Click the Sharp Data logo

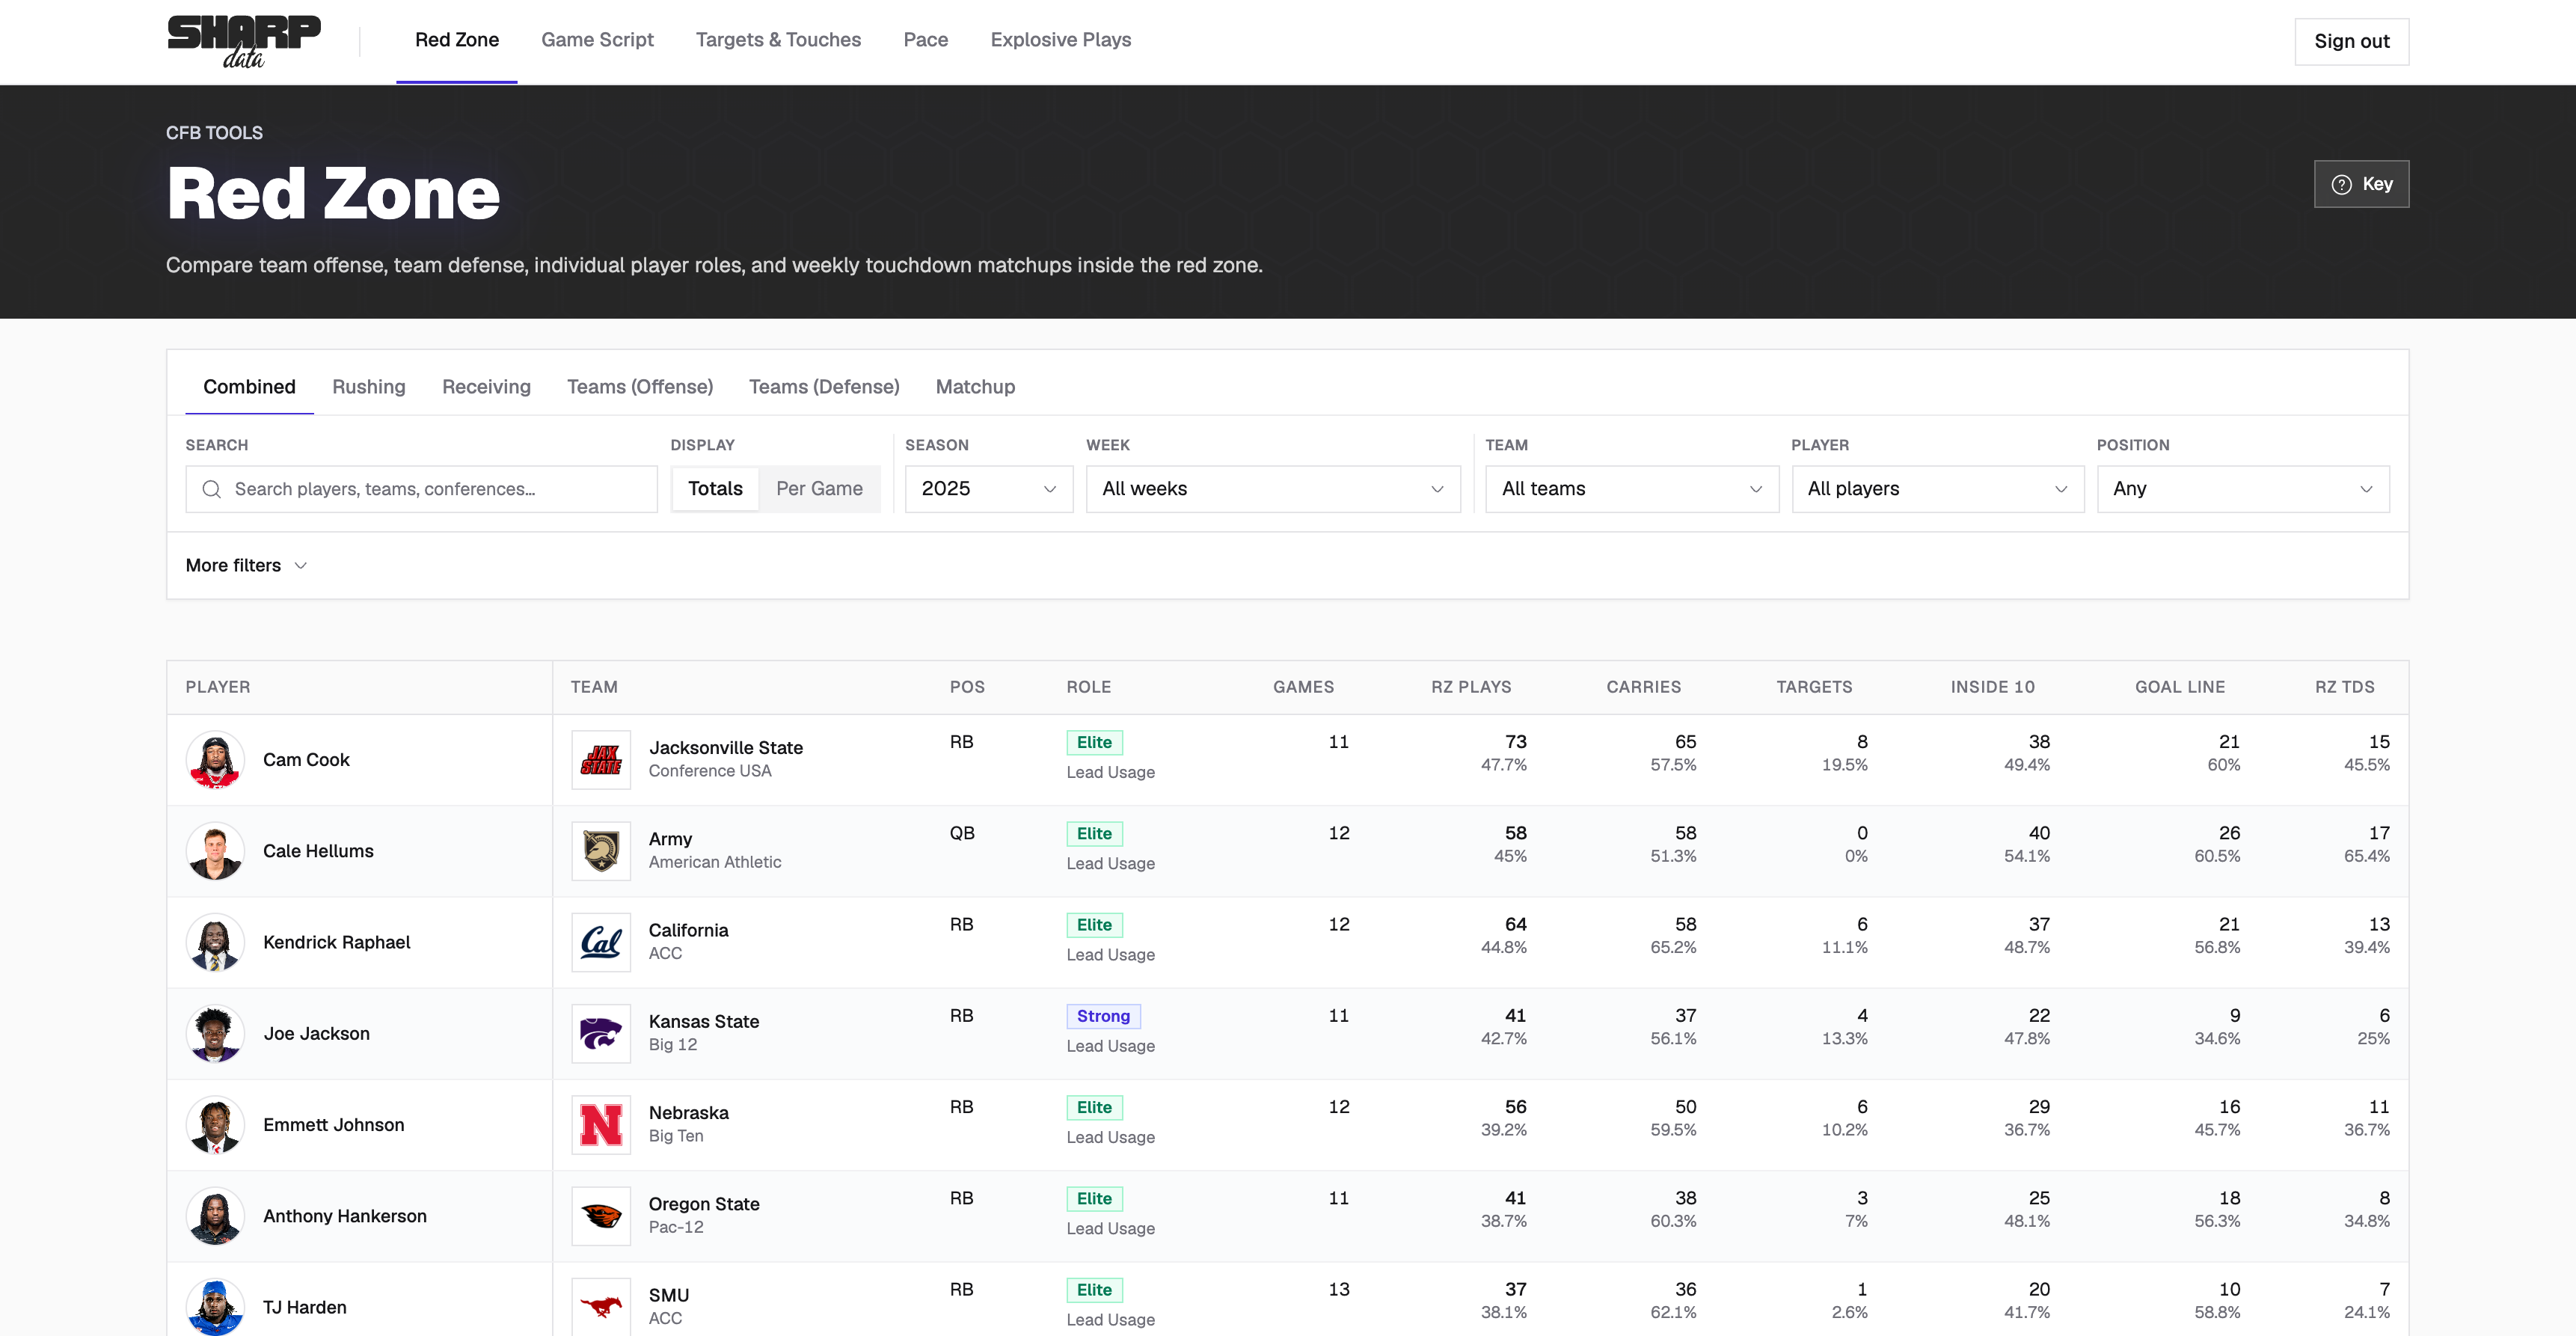point(244,42)
